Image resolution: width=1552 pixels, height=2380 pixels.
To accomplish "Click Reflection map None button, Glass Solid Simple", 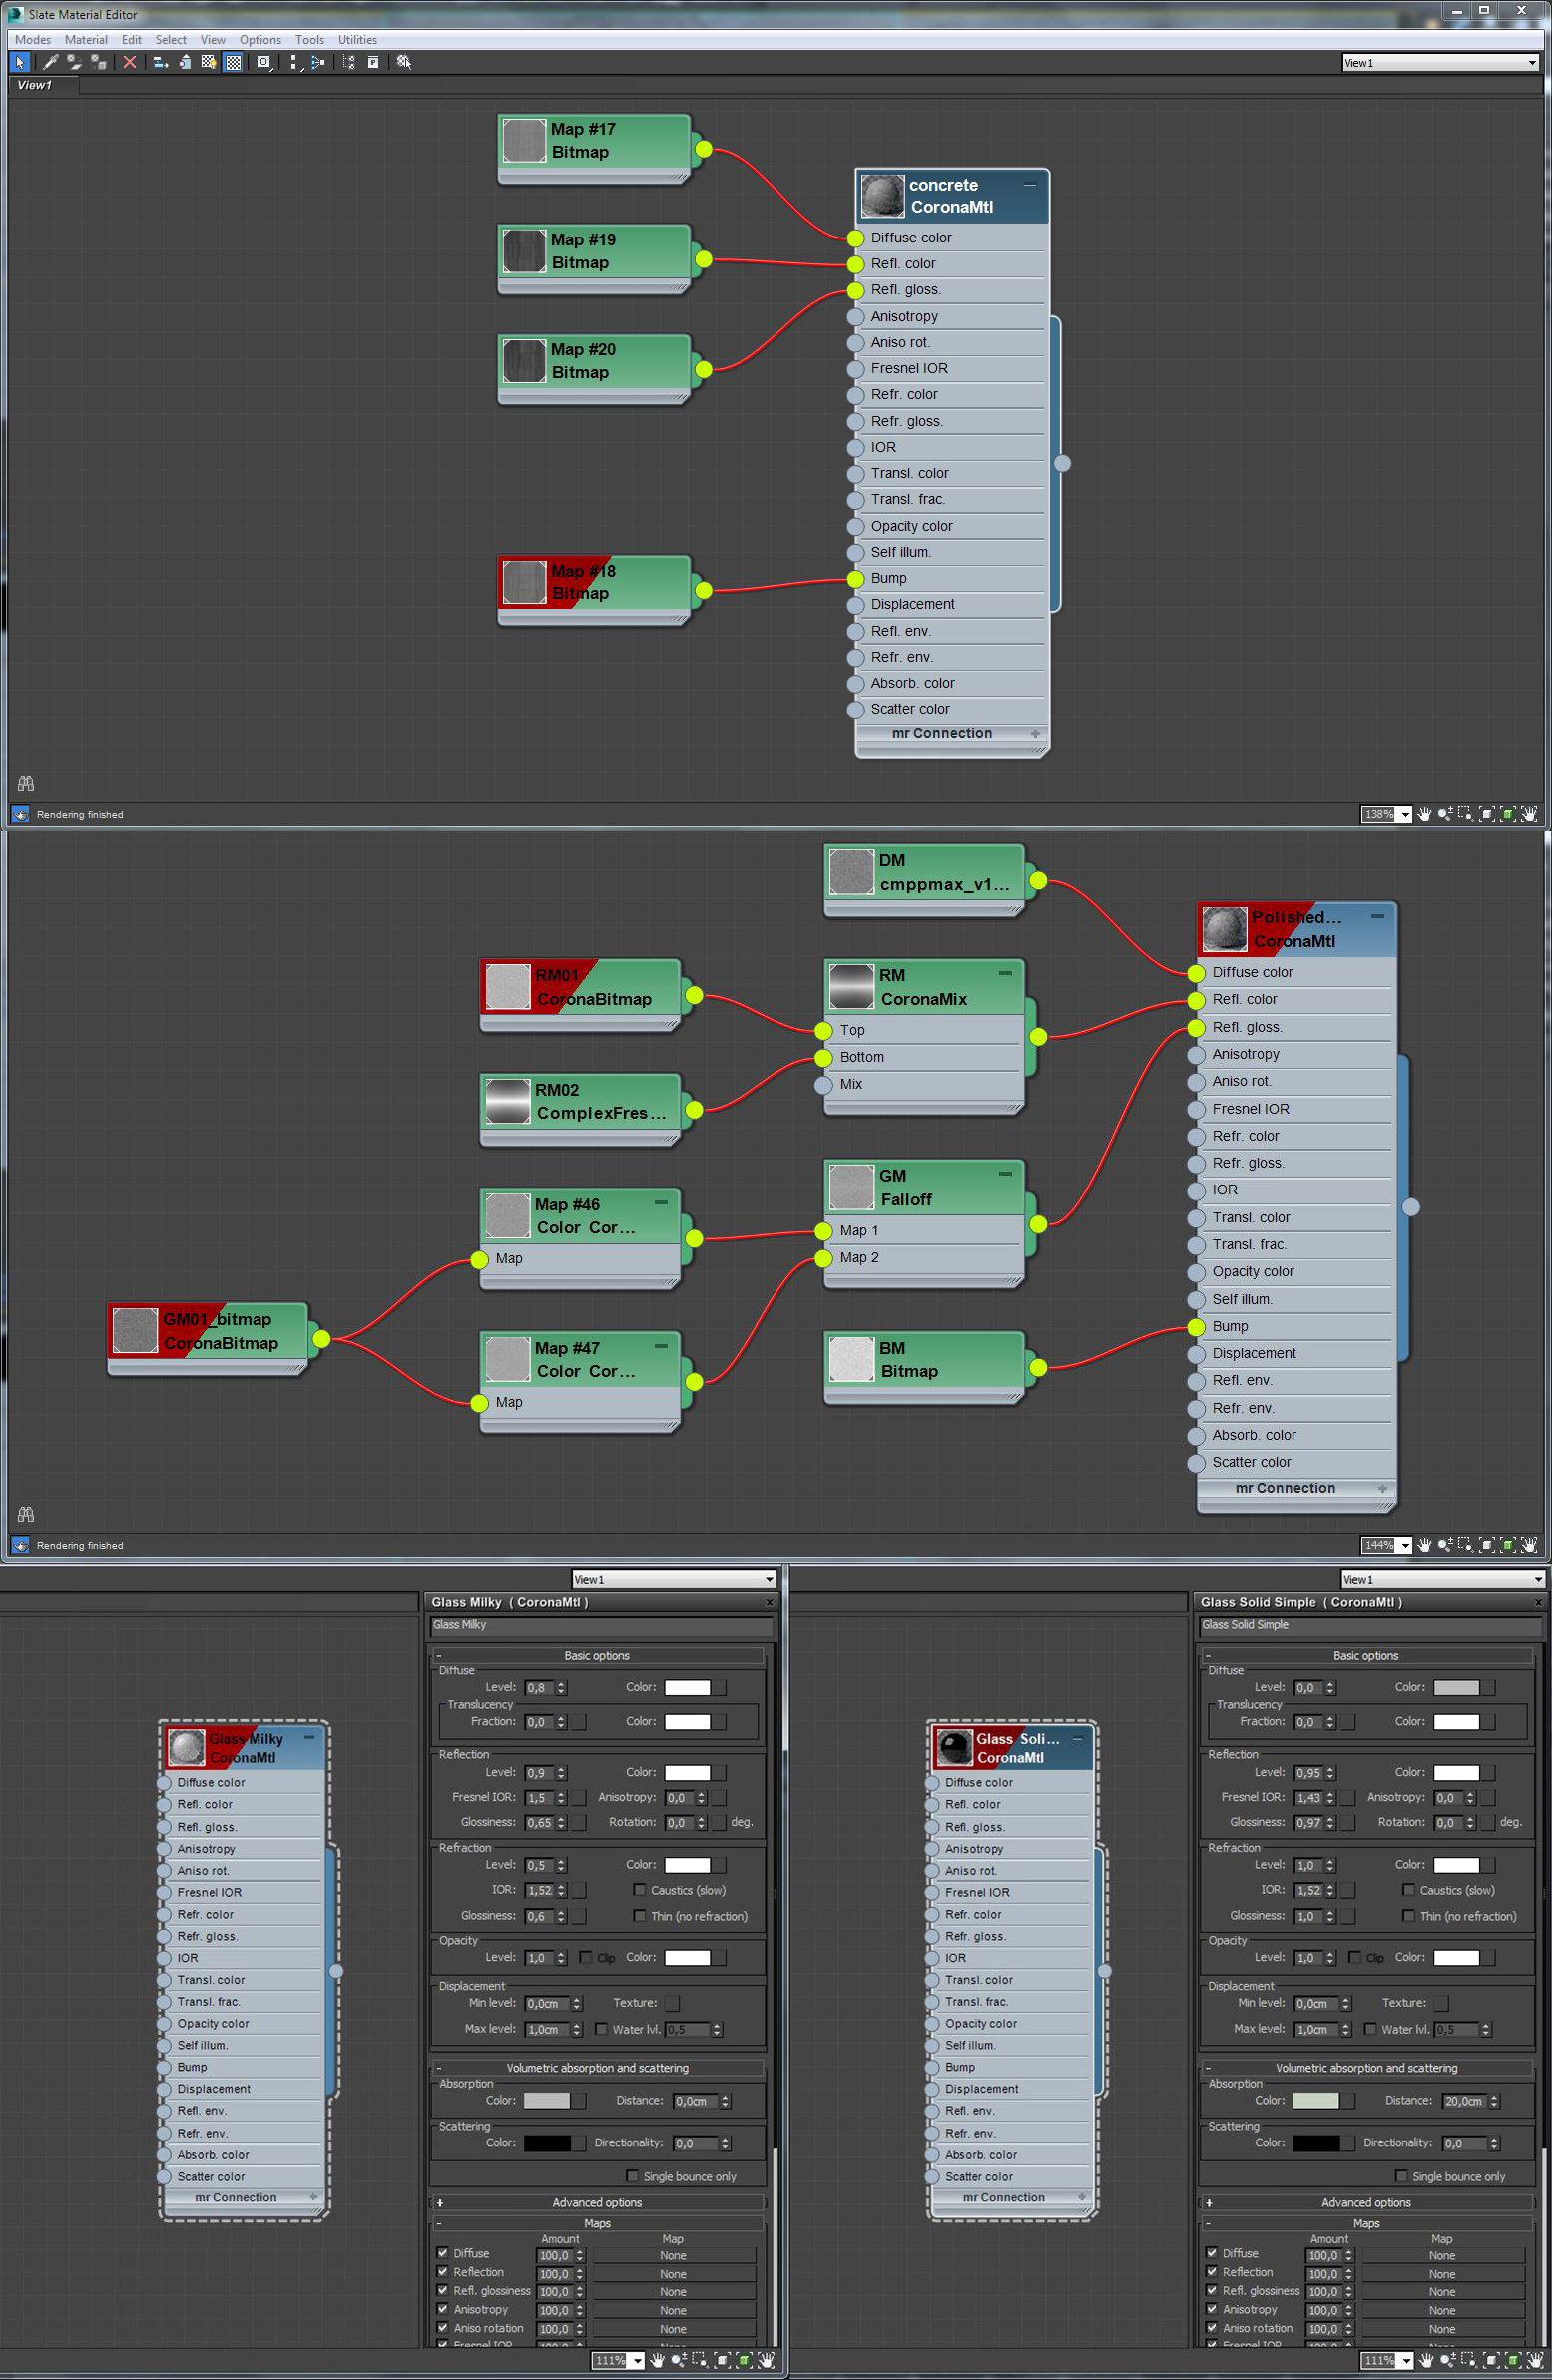I will coord(1442,2273).
